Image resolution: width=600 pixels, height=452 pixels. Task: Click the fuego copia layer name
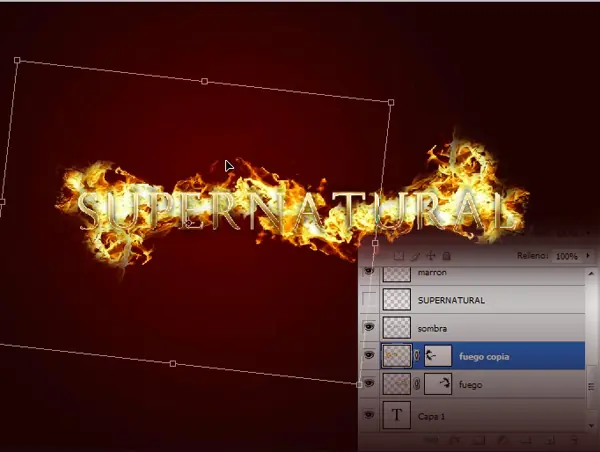coord(484,357)
